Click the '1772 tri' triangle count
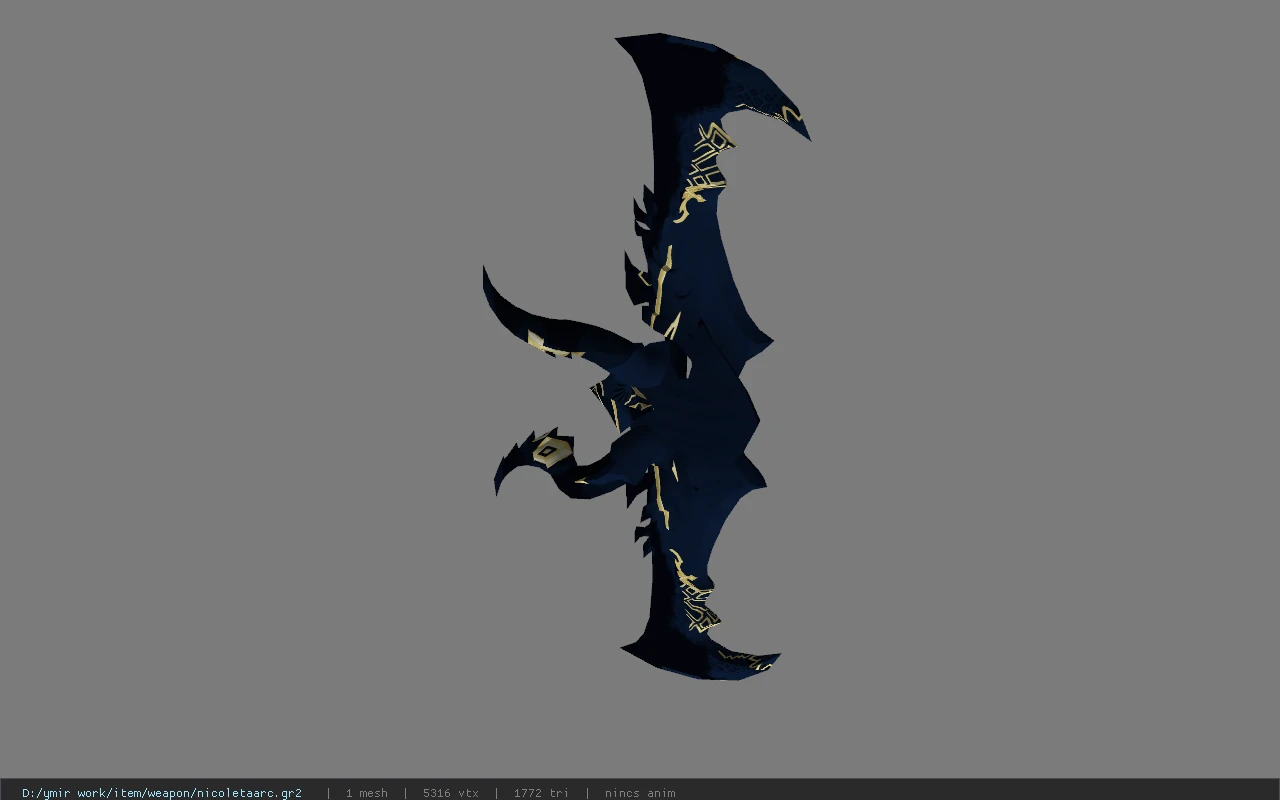1280x800 pixels. [x=541, y=793]
